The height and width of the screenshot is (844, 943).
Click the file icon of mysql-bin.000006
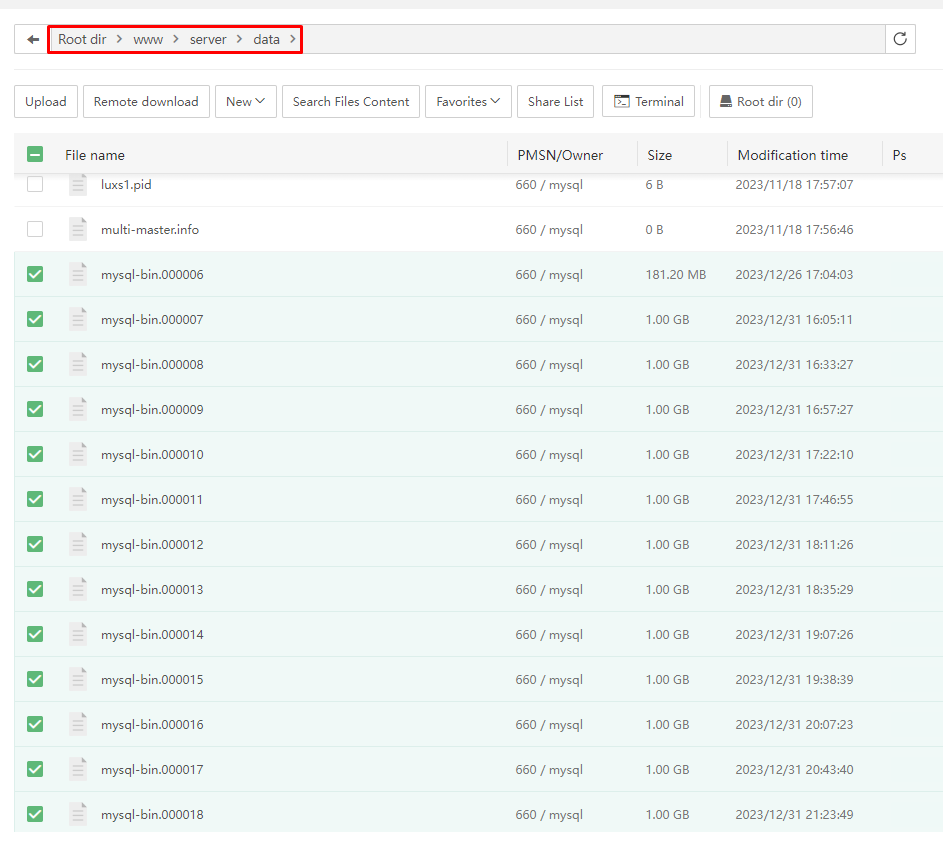click(78, 275)
